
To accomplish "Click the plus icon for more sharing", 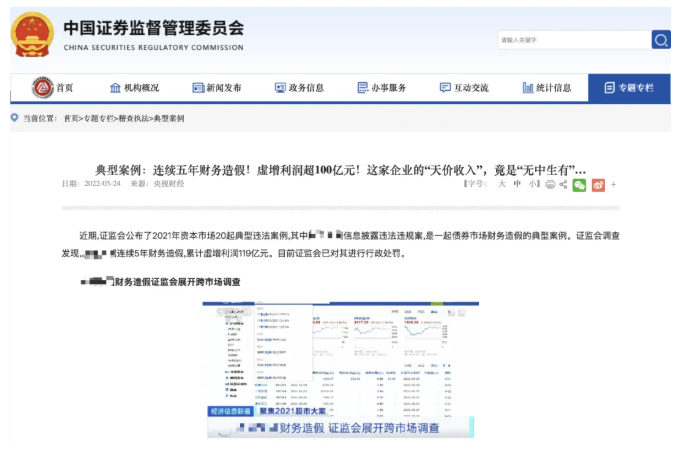I will click(x=614, y=184).
